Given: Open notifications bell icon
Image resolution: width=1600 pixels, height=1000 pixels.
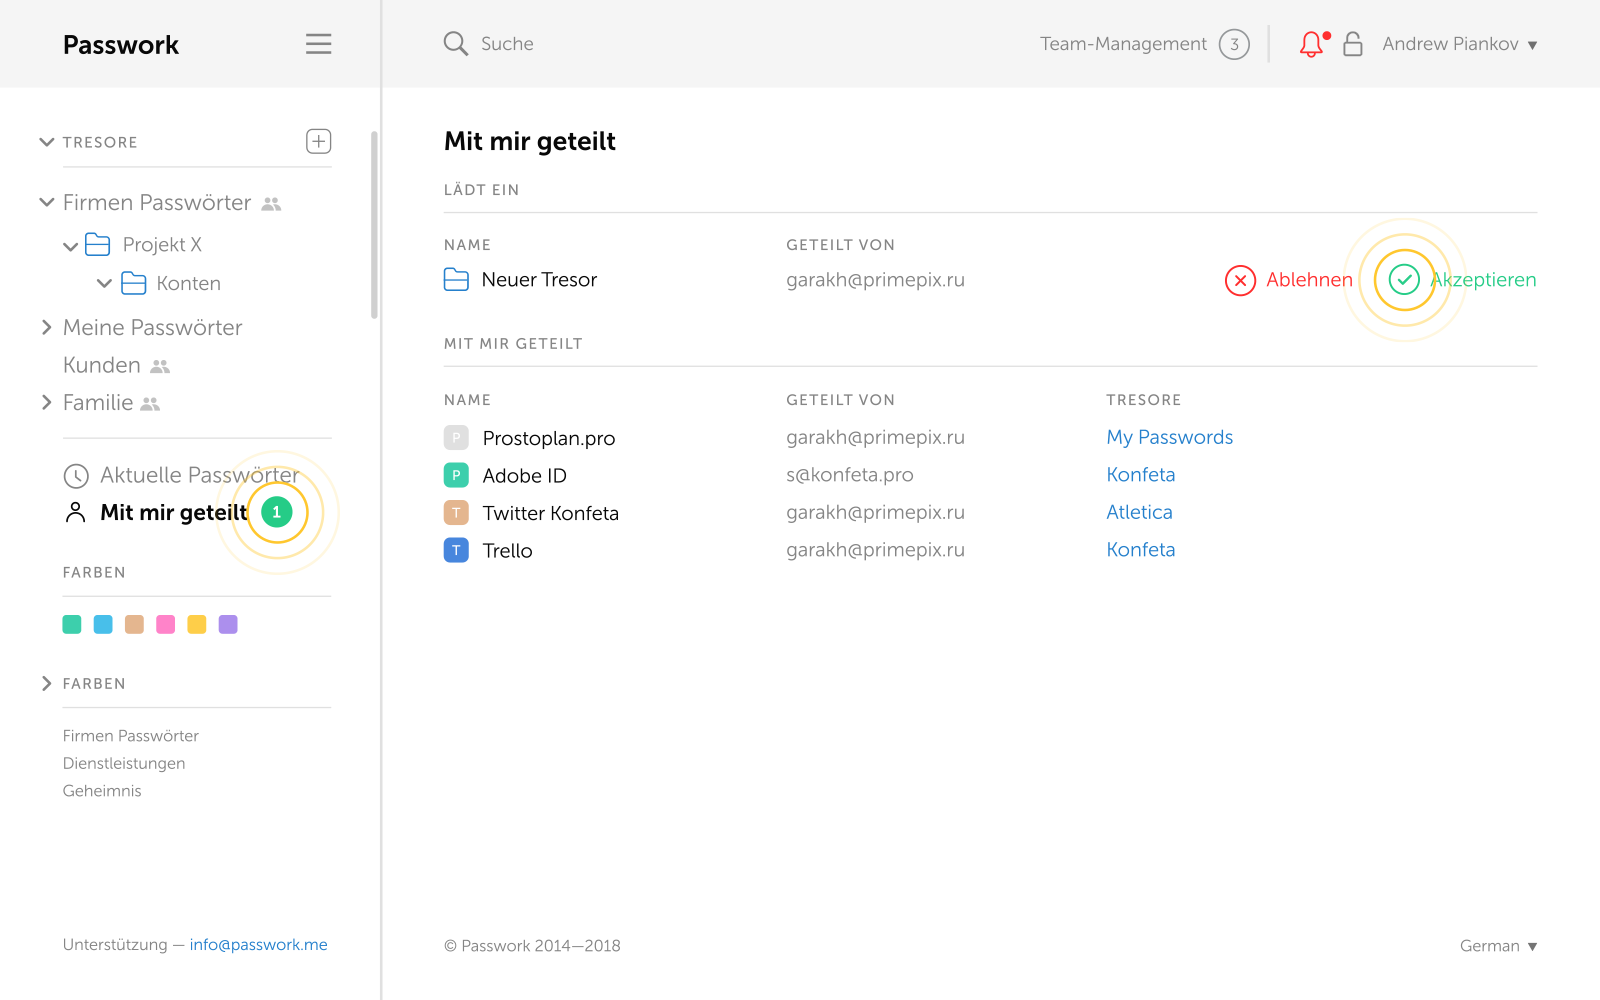Looking at the screenshot, I should [1312, 44].
